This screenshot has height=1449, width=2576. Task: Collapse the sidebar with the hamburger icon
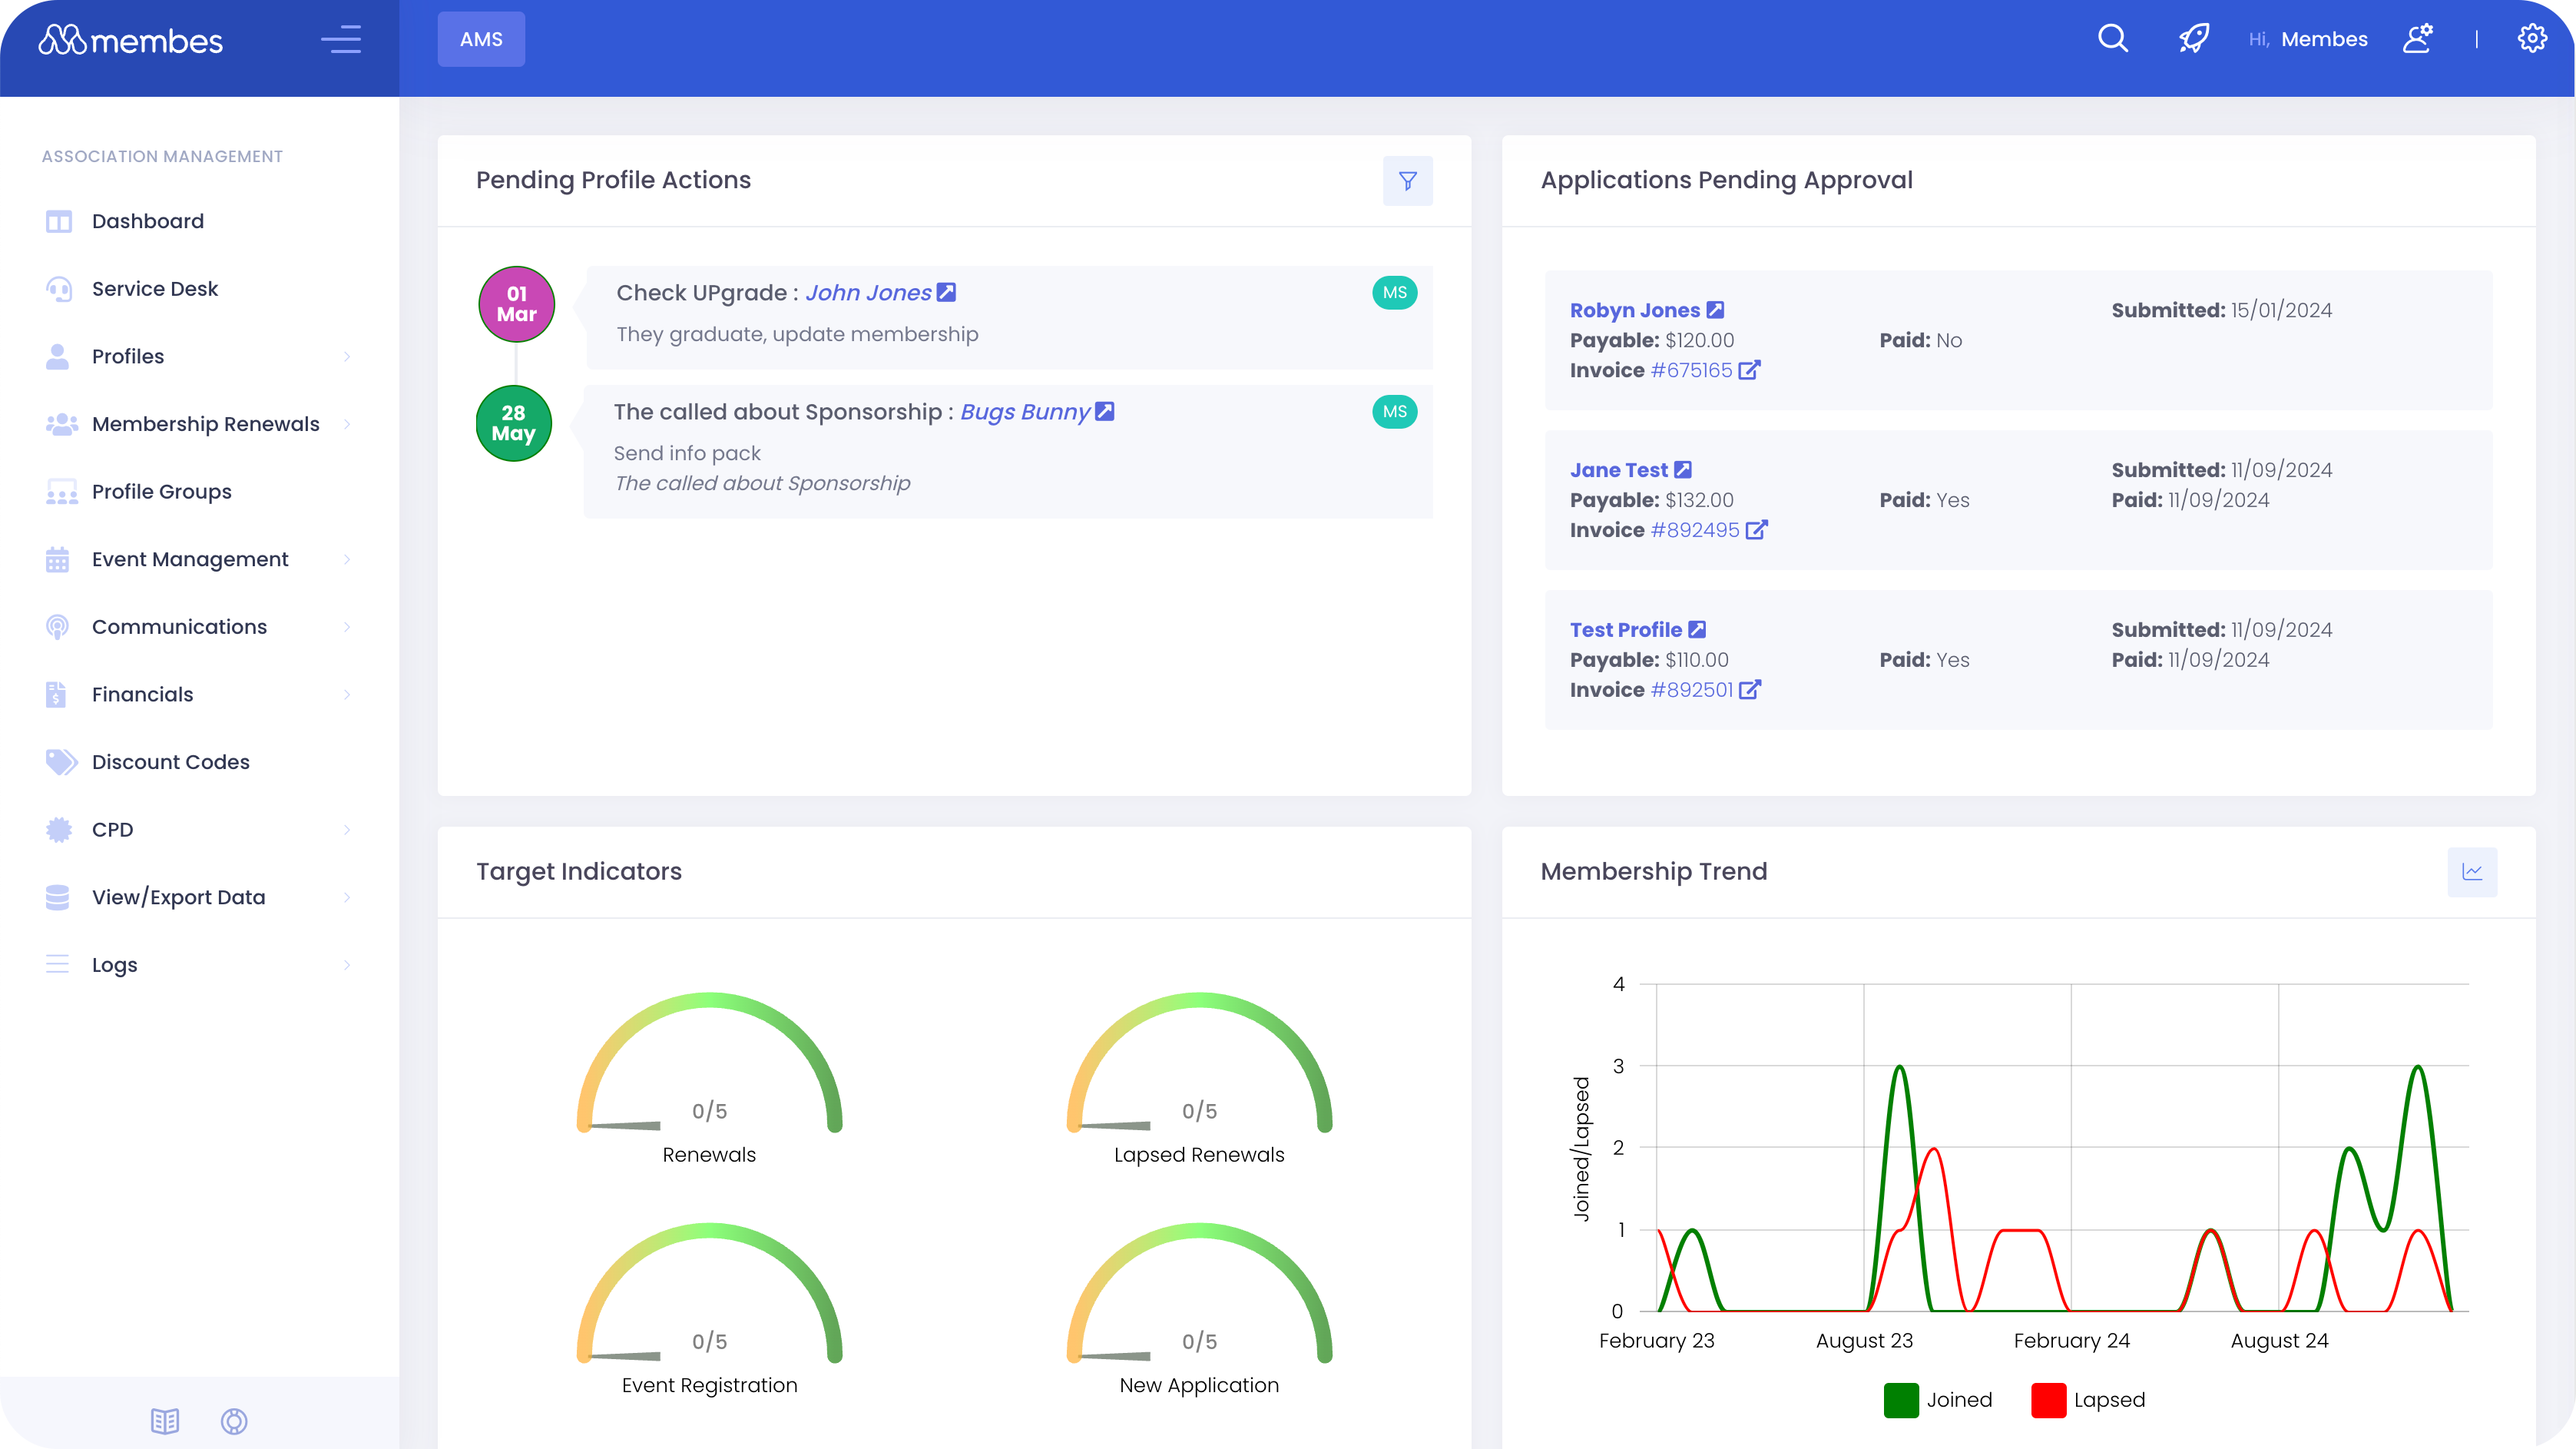coord(340,39)
